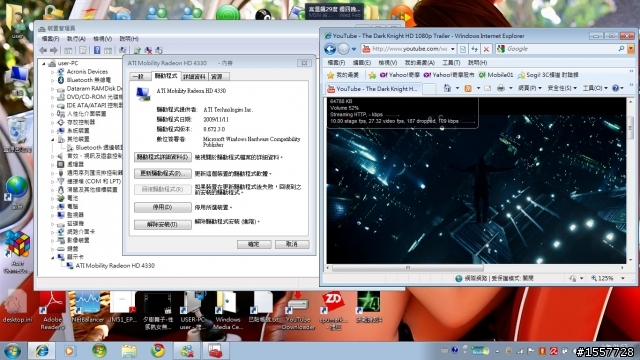Switch to the Resources tab in properties dialog

218,77
